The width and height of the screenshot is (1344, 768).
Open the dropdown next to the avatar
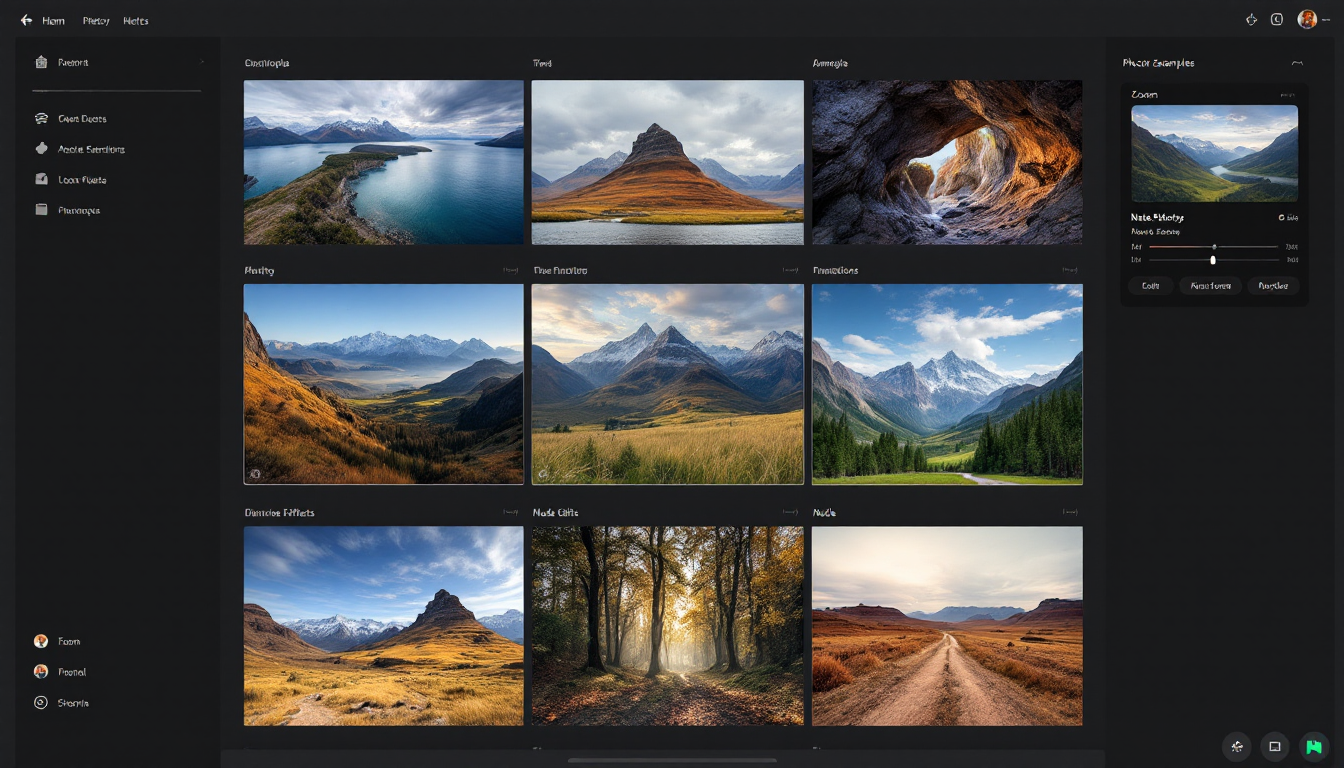[x=1326, y=20]
